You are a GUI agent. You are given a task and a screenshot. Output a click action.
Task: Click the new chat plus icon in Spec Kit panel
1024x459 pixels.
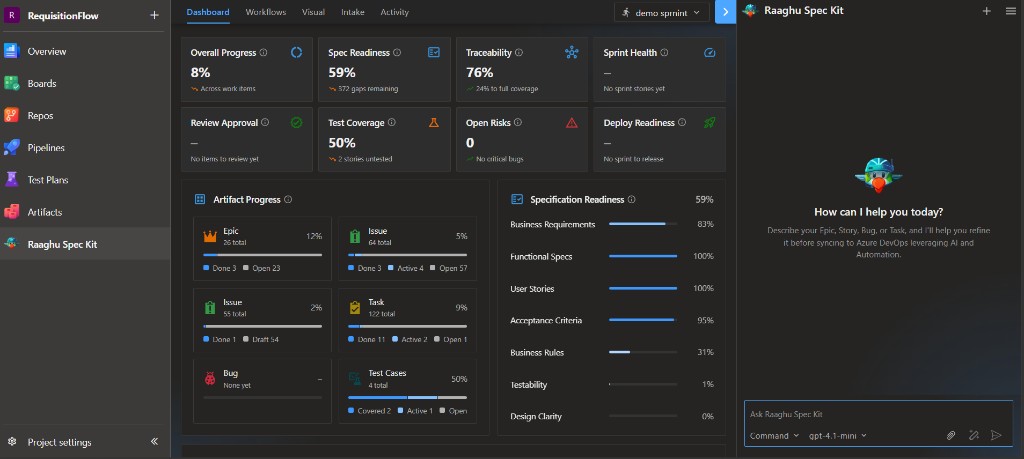tap(987, 10)
